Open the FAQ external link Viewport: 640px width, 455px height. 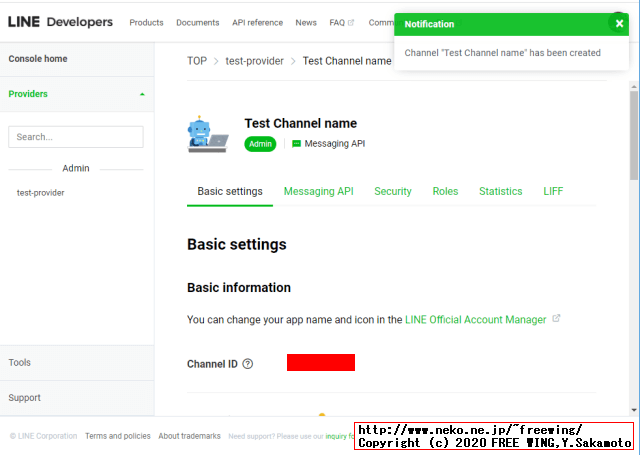tap(341, 23)
